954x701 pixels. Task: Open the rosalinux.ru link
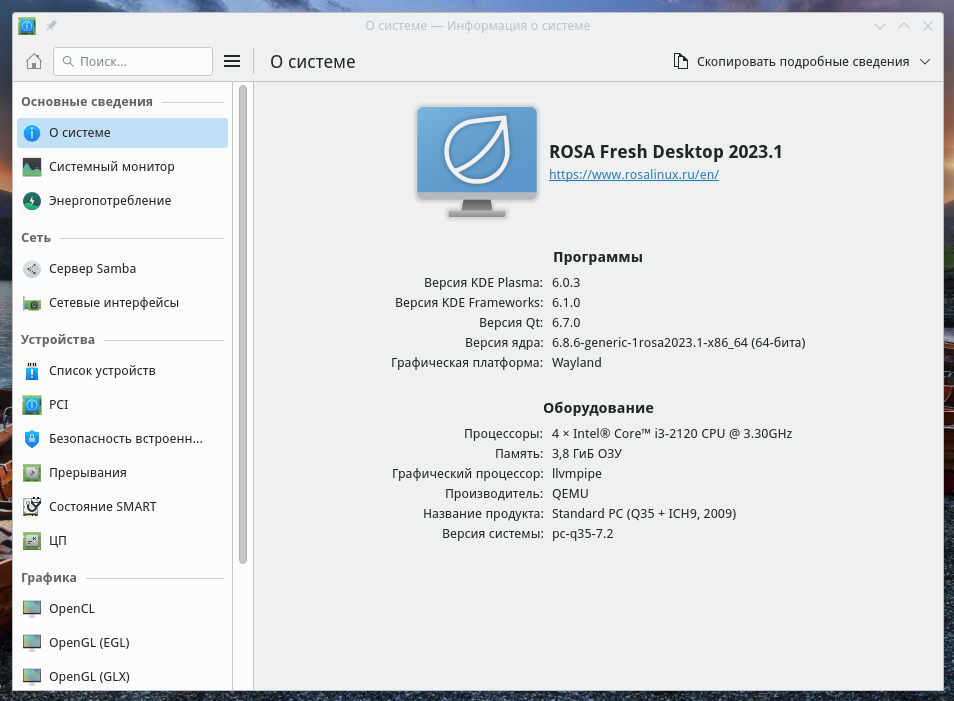633,175
